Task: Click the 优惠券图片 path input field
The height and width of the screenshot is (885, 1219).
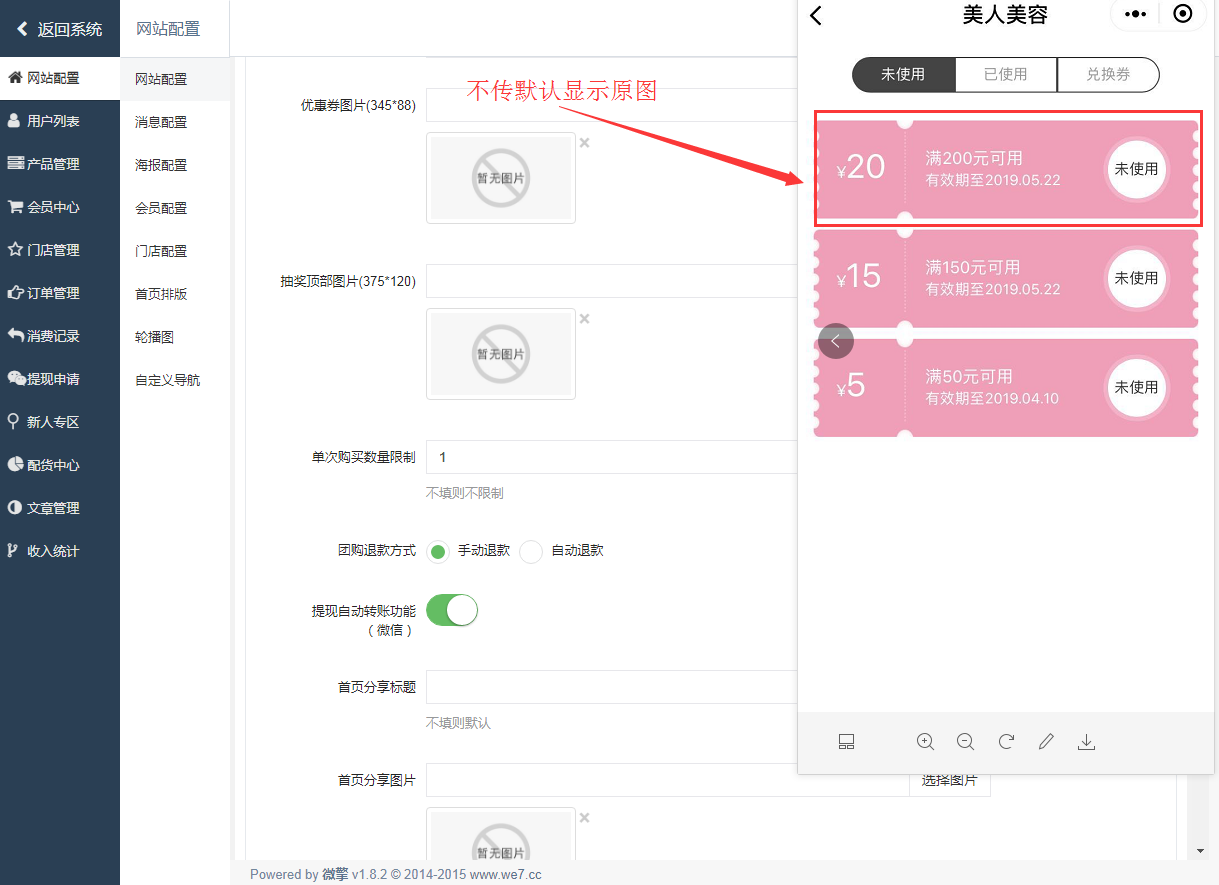Action: (612, 105)
